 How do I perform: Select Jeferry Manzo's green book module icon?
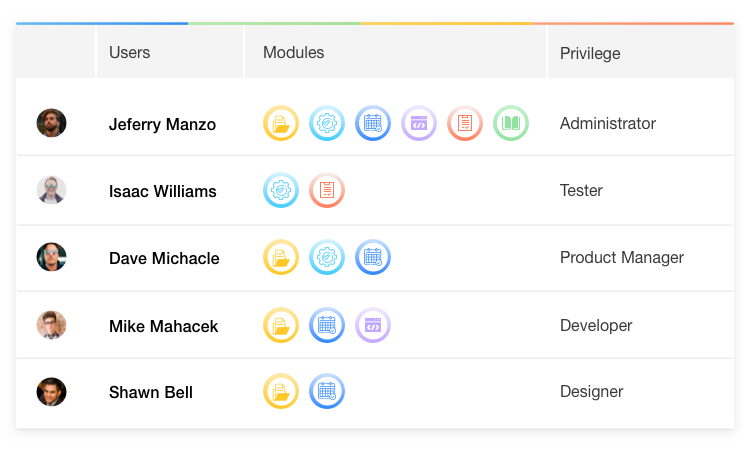click(510, 123)
